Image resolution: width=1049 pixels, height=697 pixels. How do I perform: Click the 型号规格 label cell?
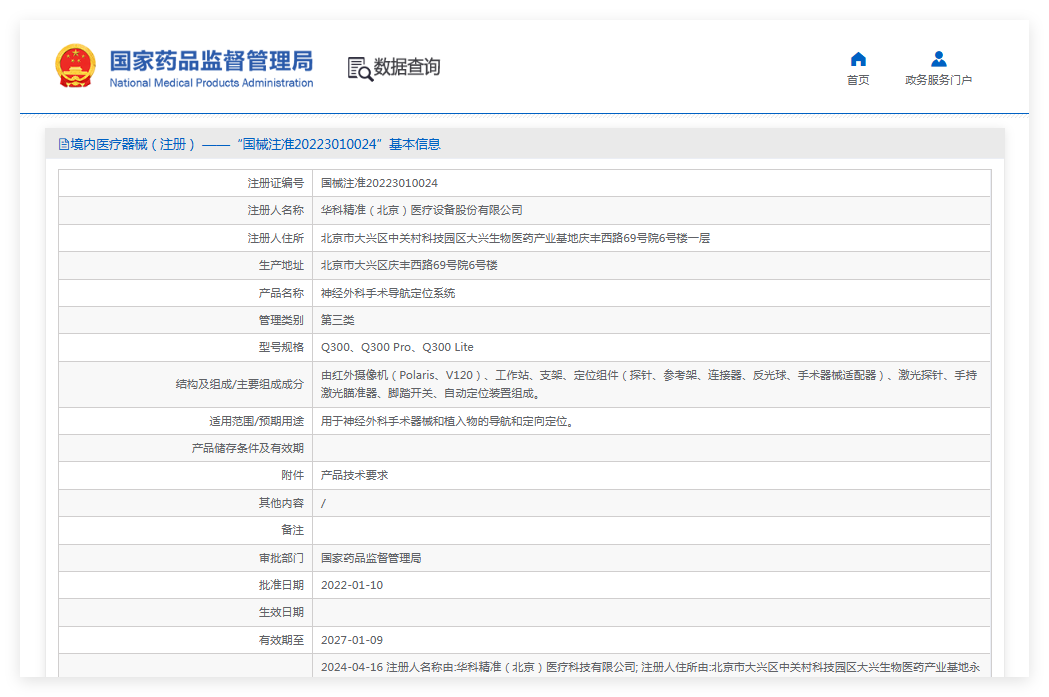185,347
